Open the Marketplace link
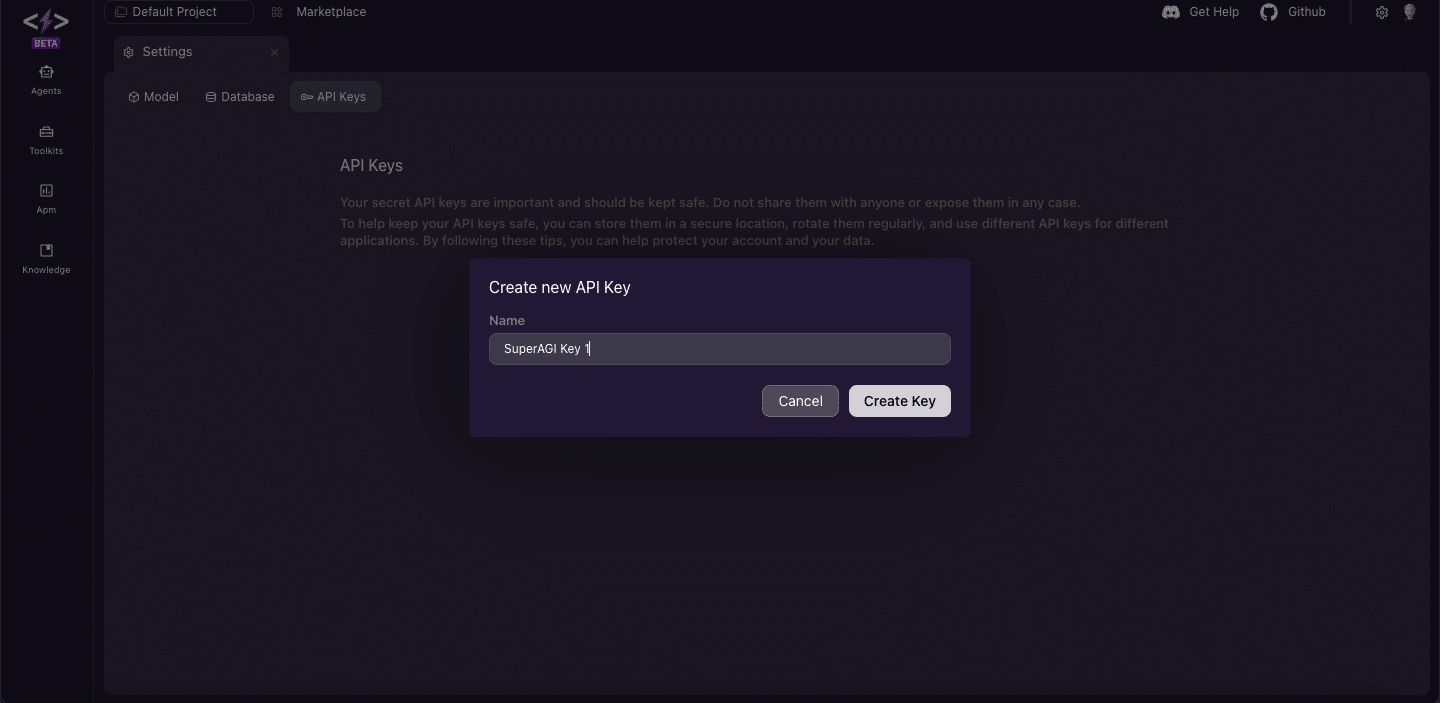1440x703 pixels. [x=331, y=12]
